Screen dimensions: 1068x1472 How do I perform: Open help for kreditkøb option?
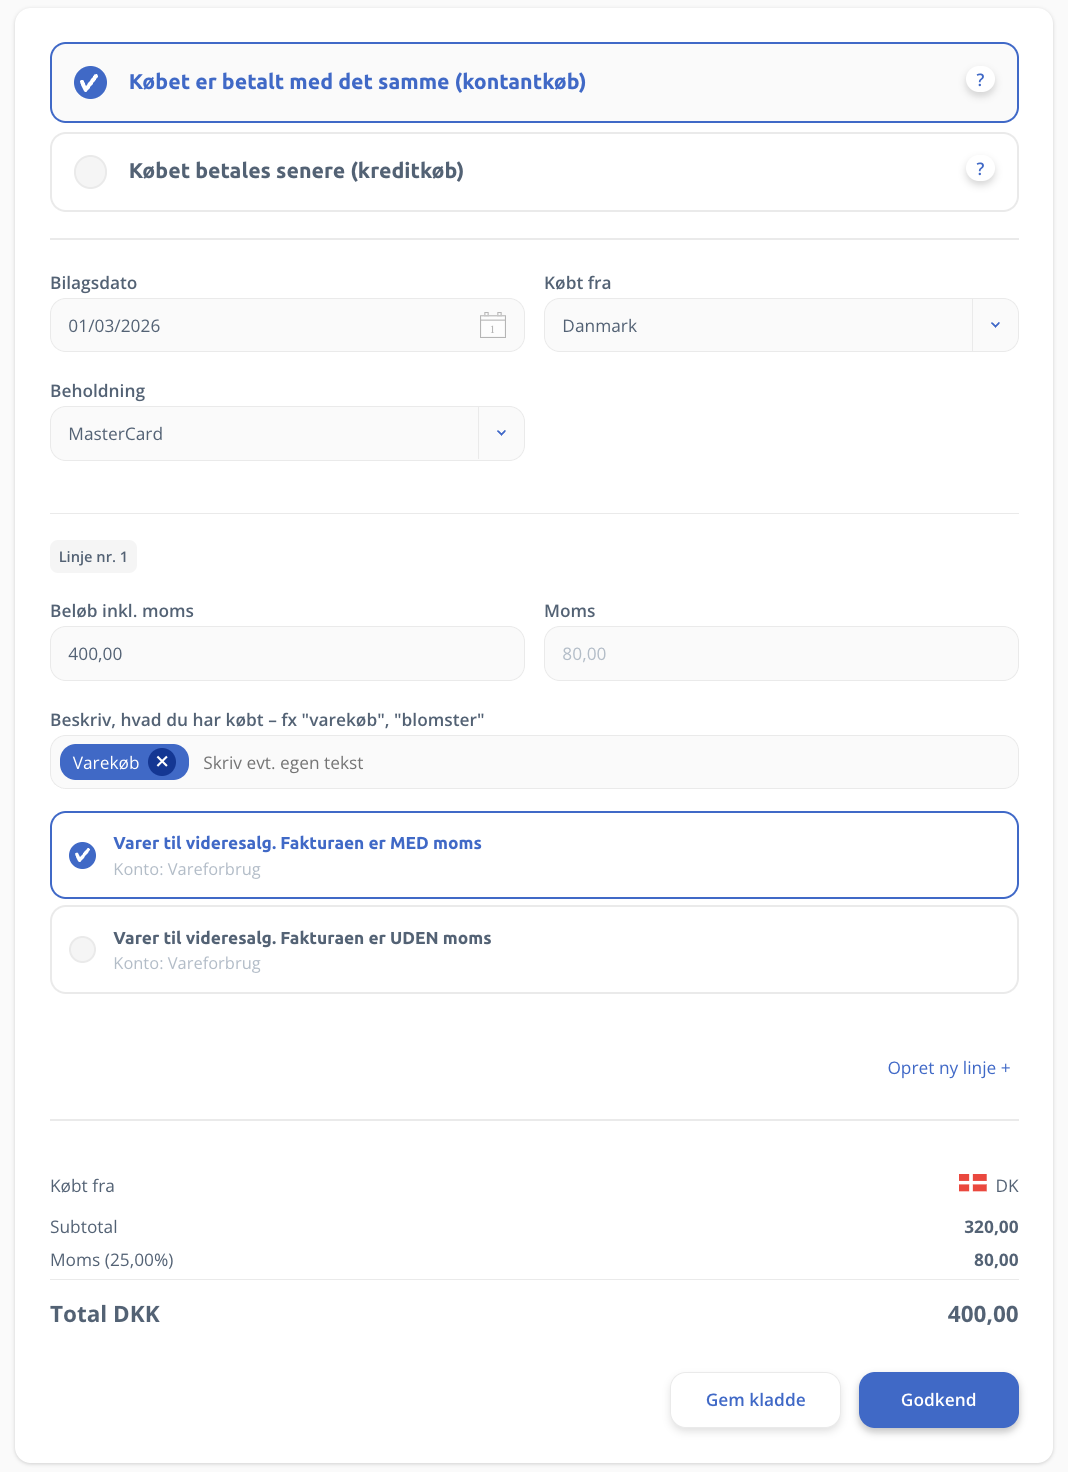[979, 169]
